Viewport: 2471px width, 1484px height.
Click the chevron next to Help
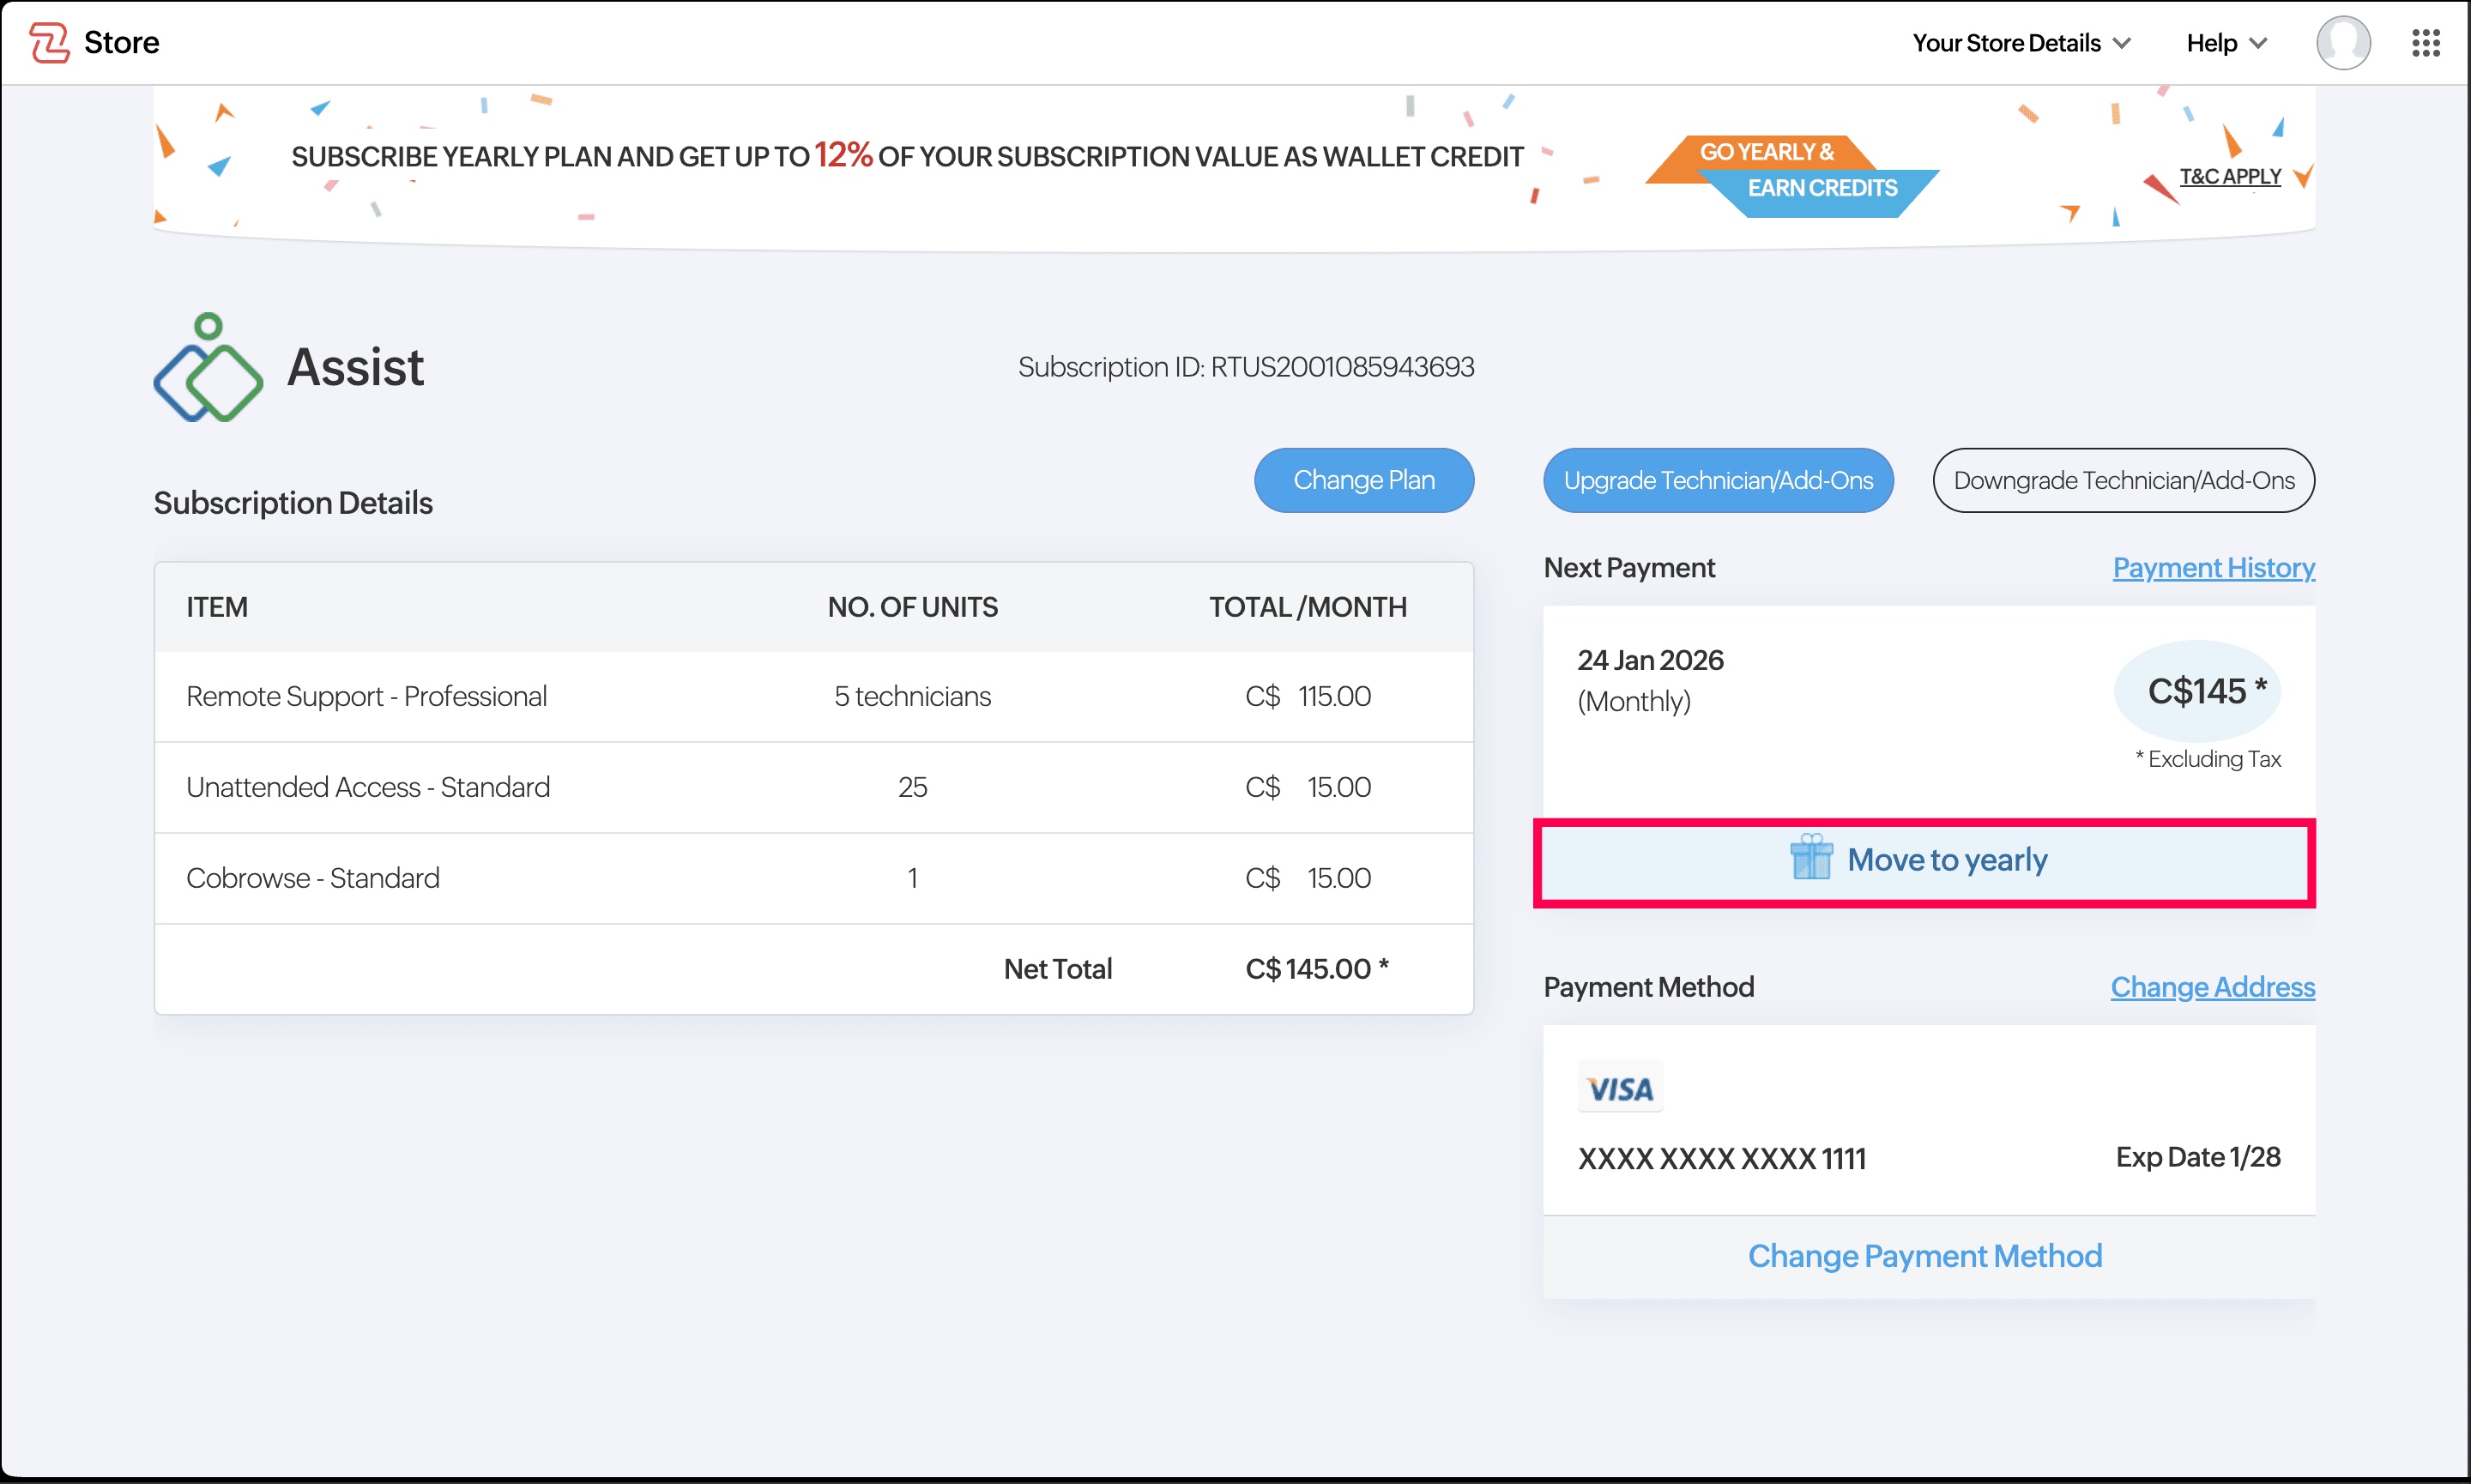(2257, 43)
